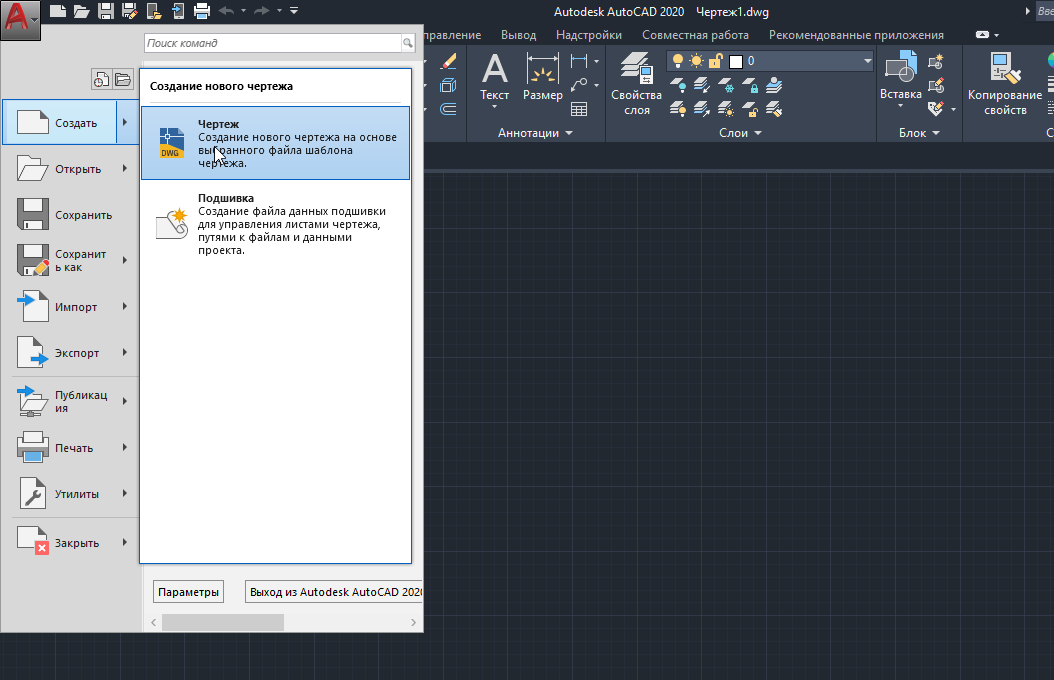Viewport: 1054px width, 680px height.
Task: Click the Вставка block insert button
Action: 901,79
